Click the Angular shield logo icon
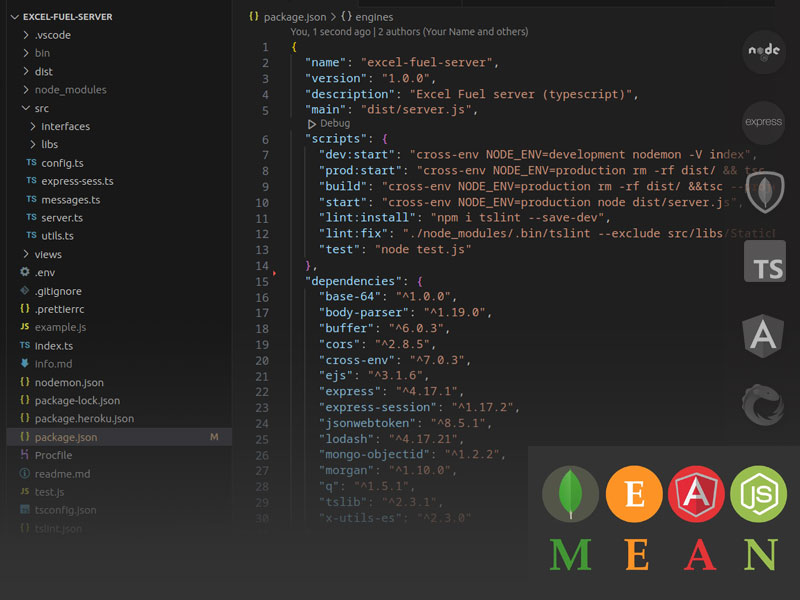 [x=764, y=334]
